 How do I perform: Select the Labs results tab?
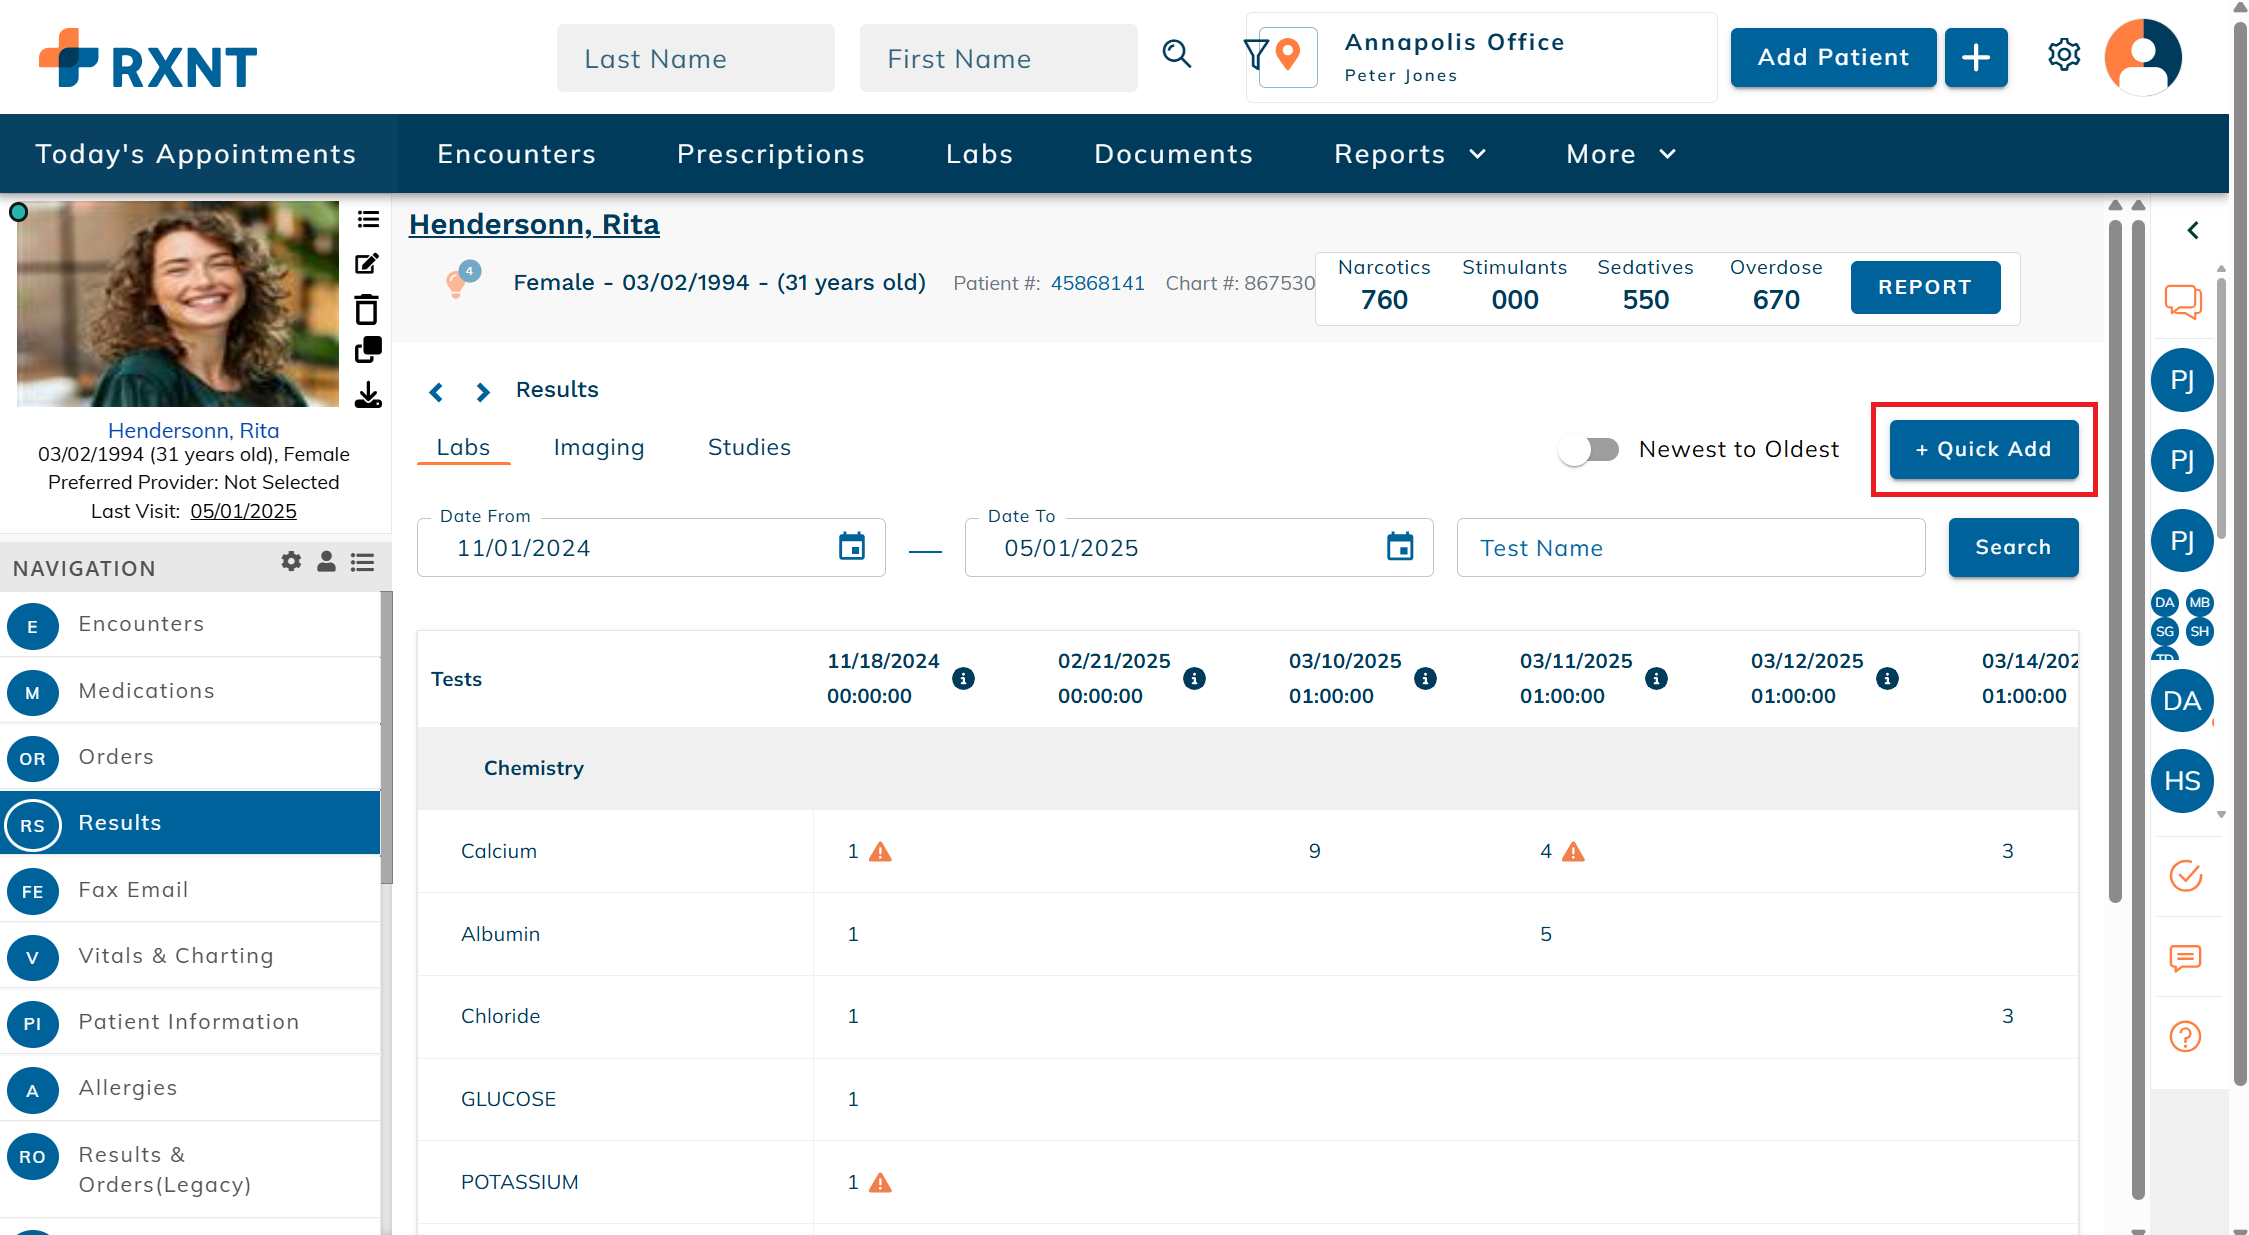coord(463,447)
